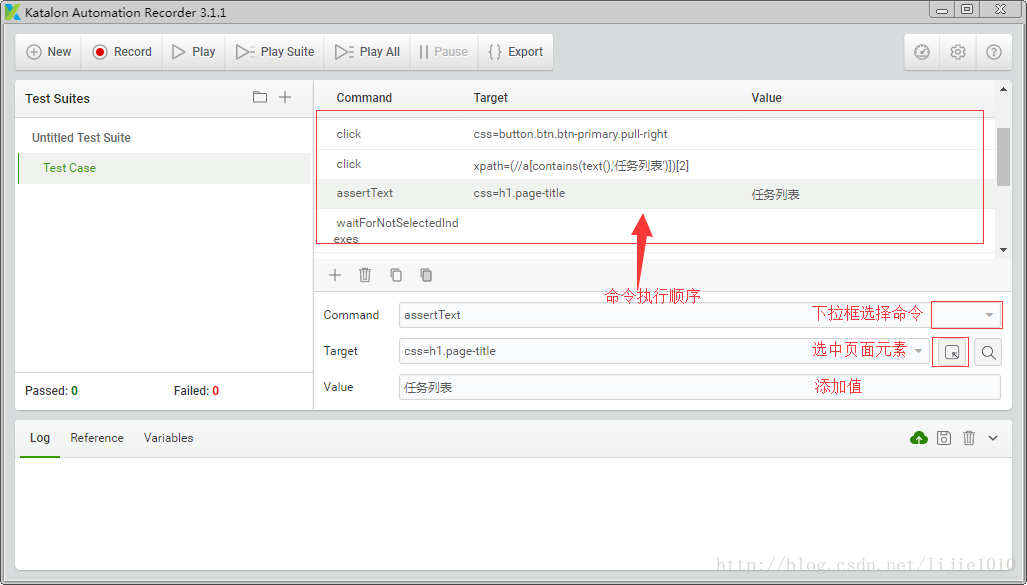Viewport: 1027px width, 585px height.
Task: Select the click css=button.btn.btn-primary.pull-right row
Action: pos(656,134)
